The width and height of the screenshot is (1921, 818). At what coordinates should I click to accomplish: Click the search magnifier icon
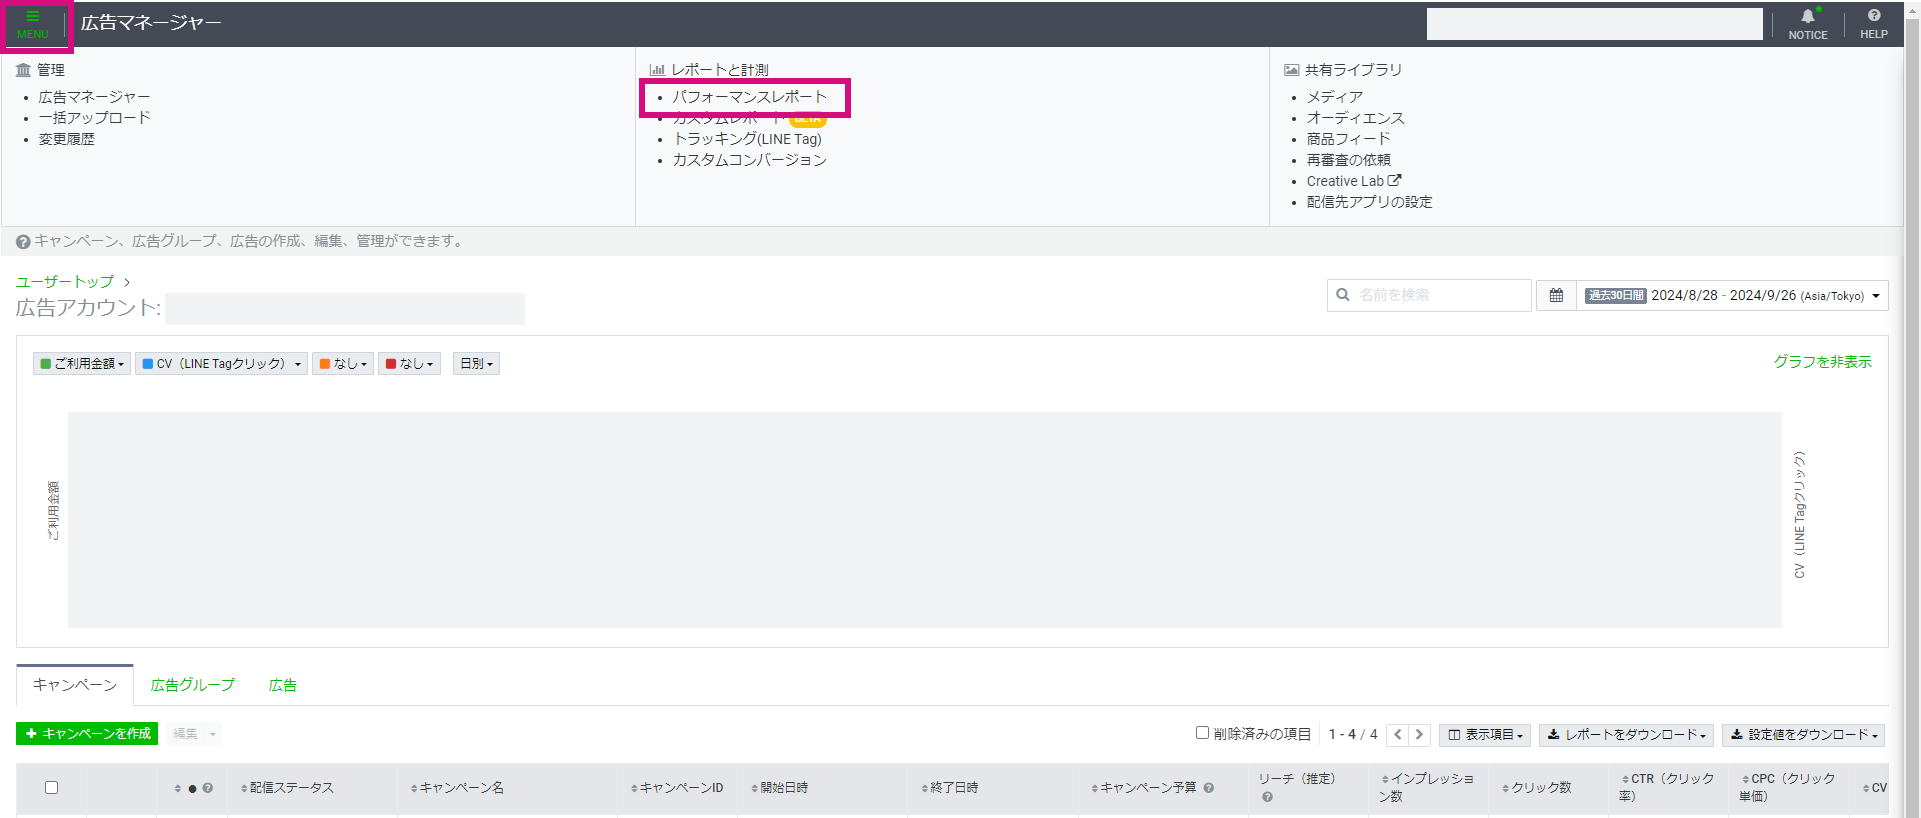tap(1343, 295)
